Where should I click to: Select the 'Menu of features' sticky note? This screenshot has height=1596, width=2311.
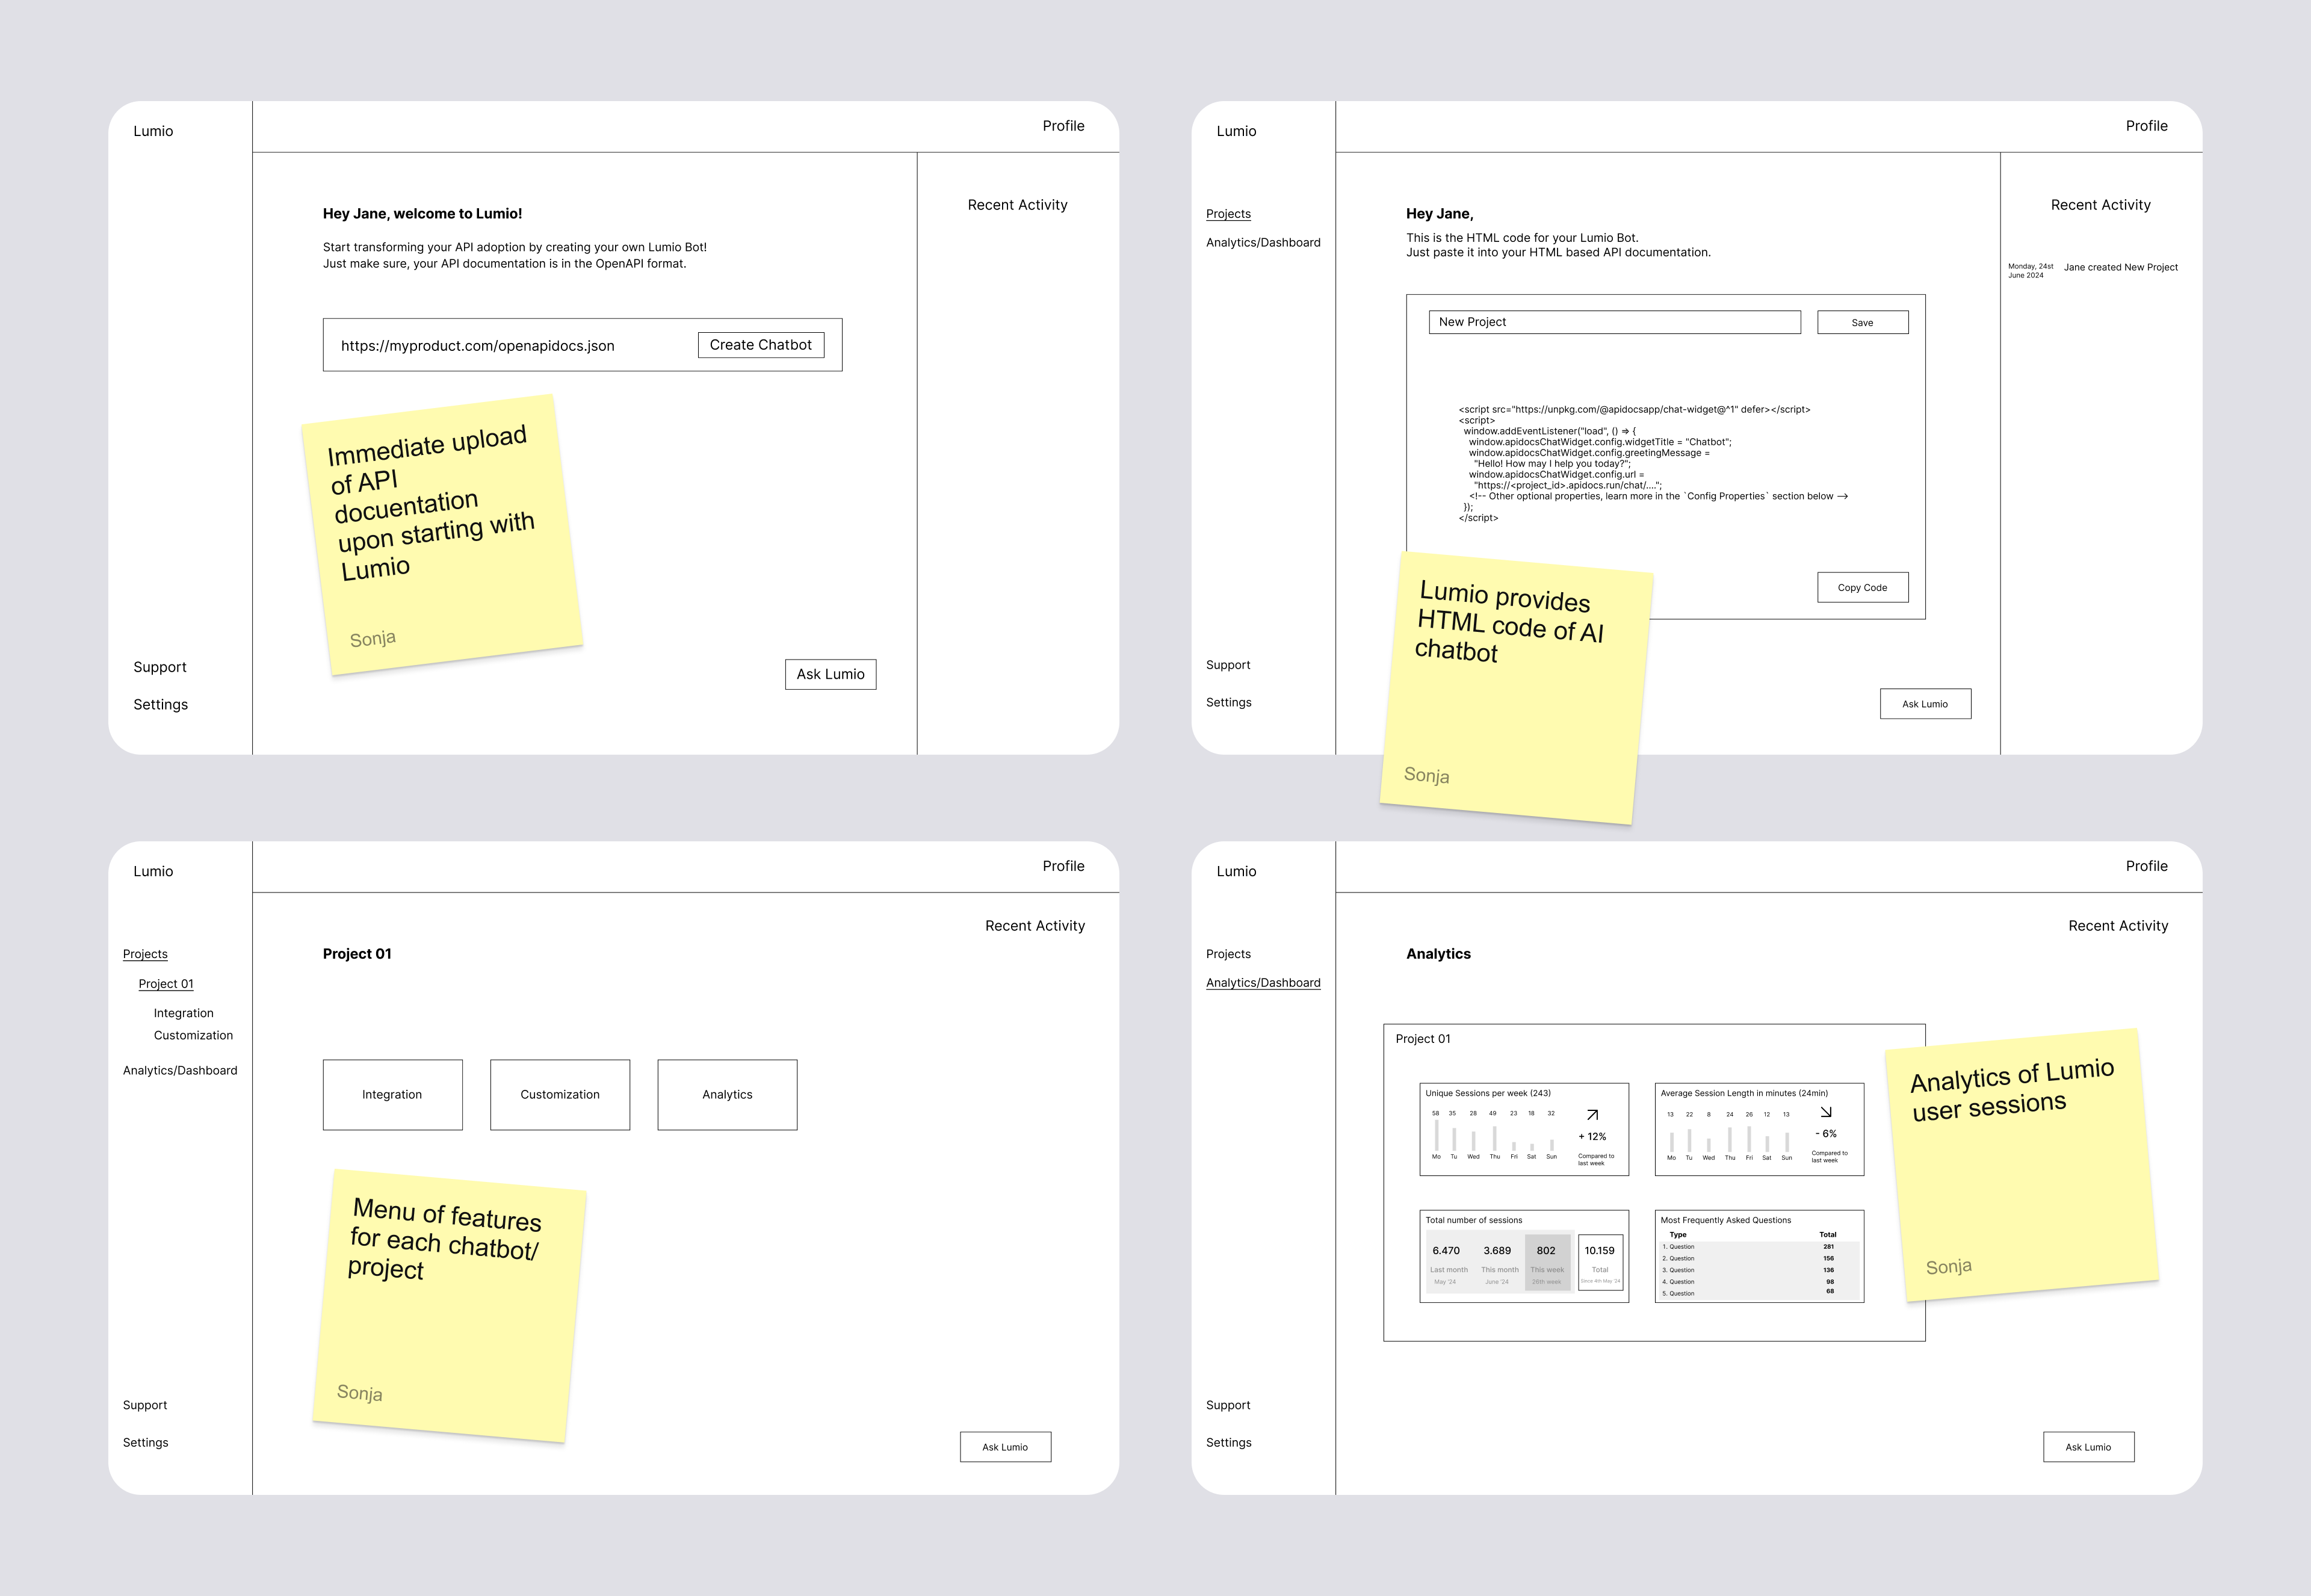click(449, 1306)
